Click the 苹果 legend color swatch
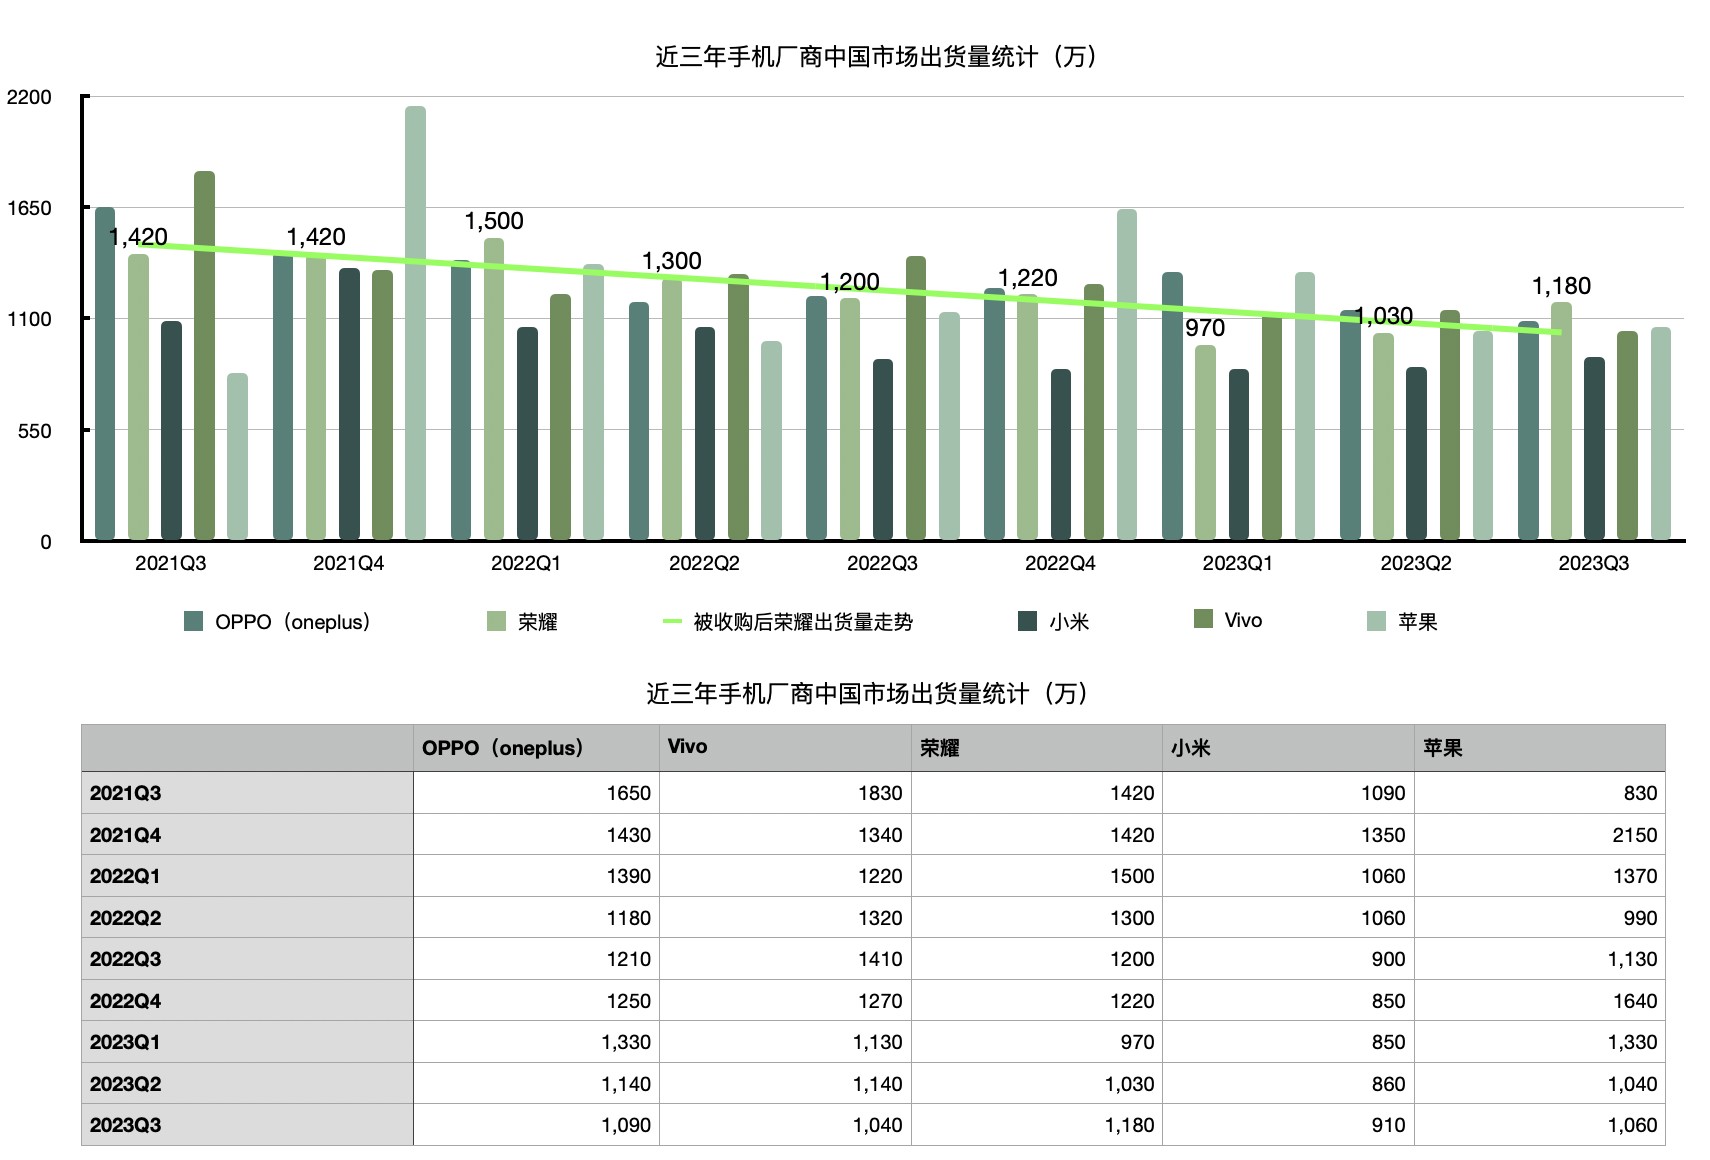This screenshot has width=1710, height=1160. coord(1376,621)
